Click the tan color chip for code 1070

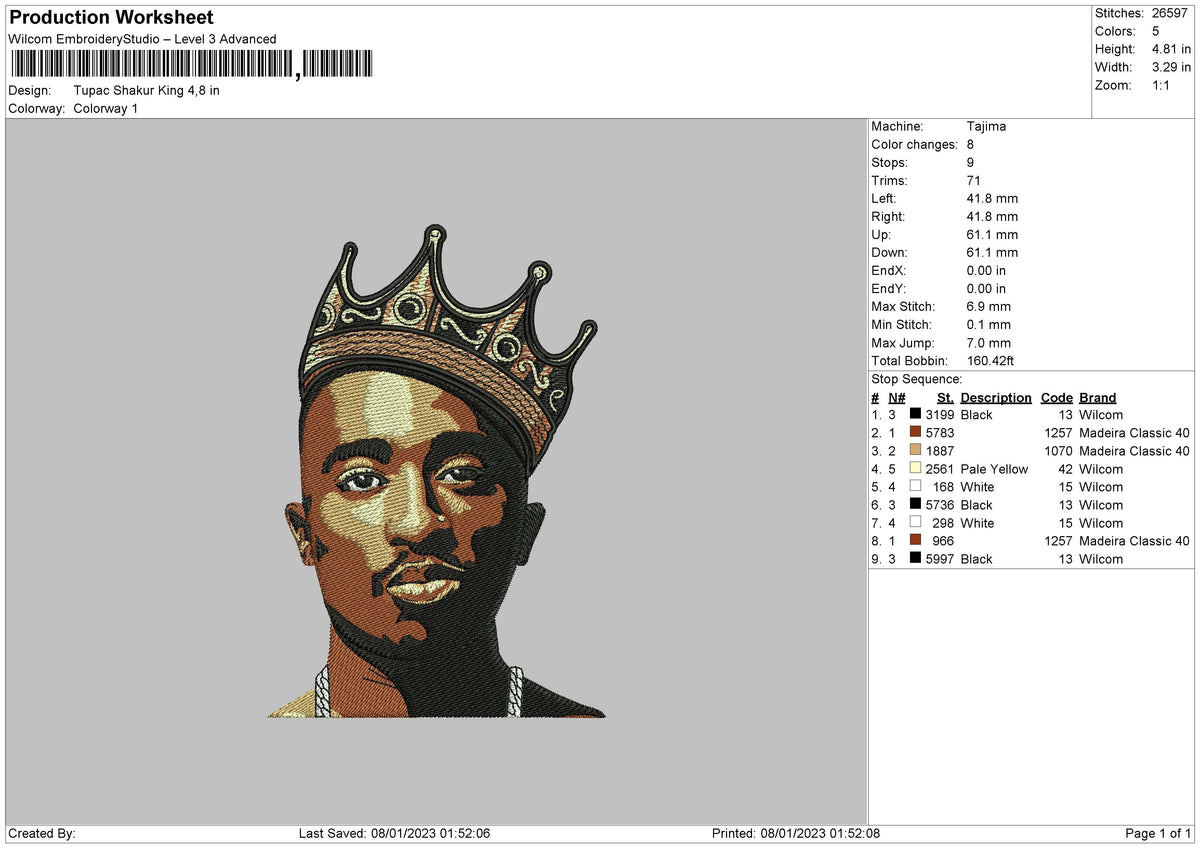coord(915,450)
